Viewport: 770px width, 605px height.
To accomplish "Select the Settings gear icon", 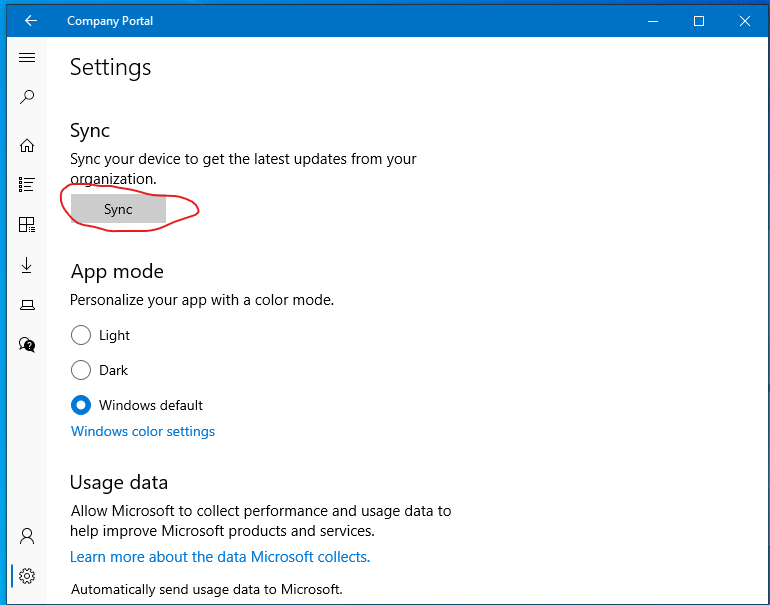I will [27, 576].
